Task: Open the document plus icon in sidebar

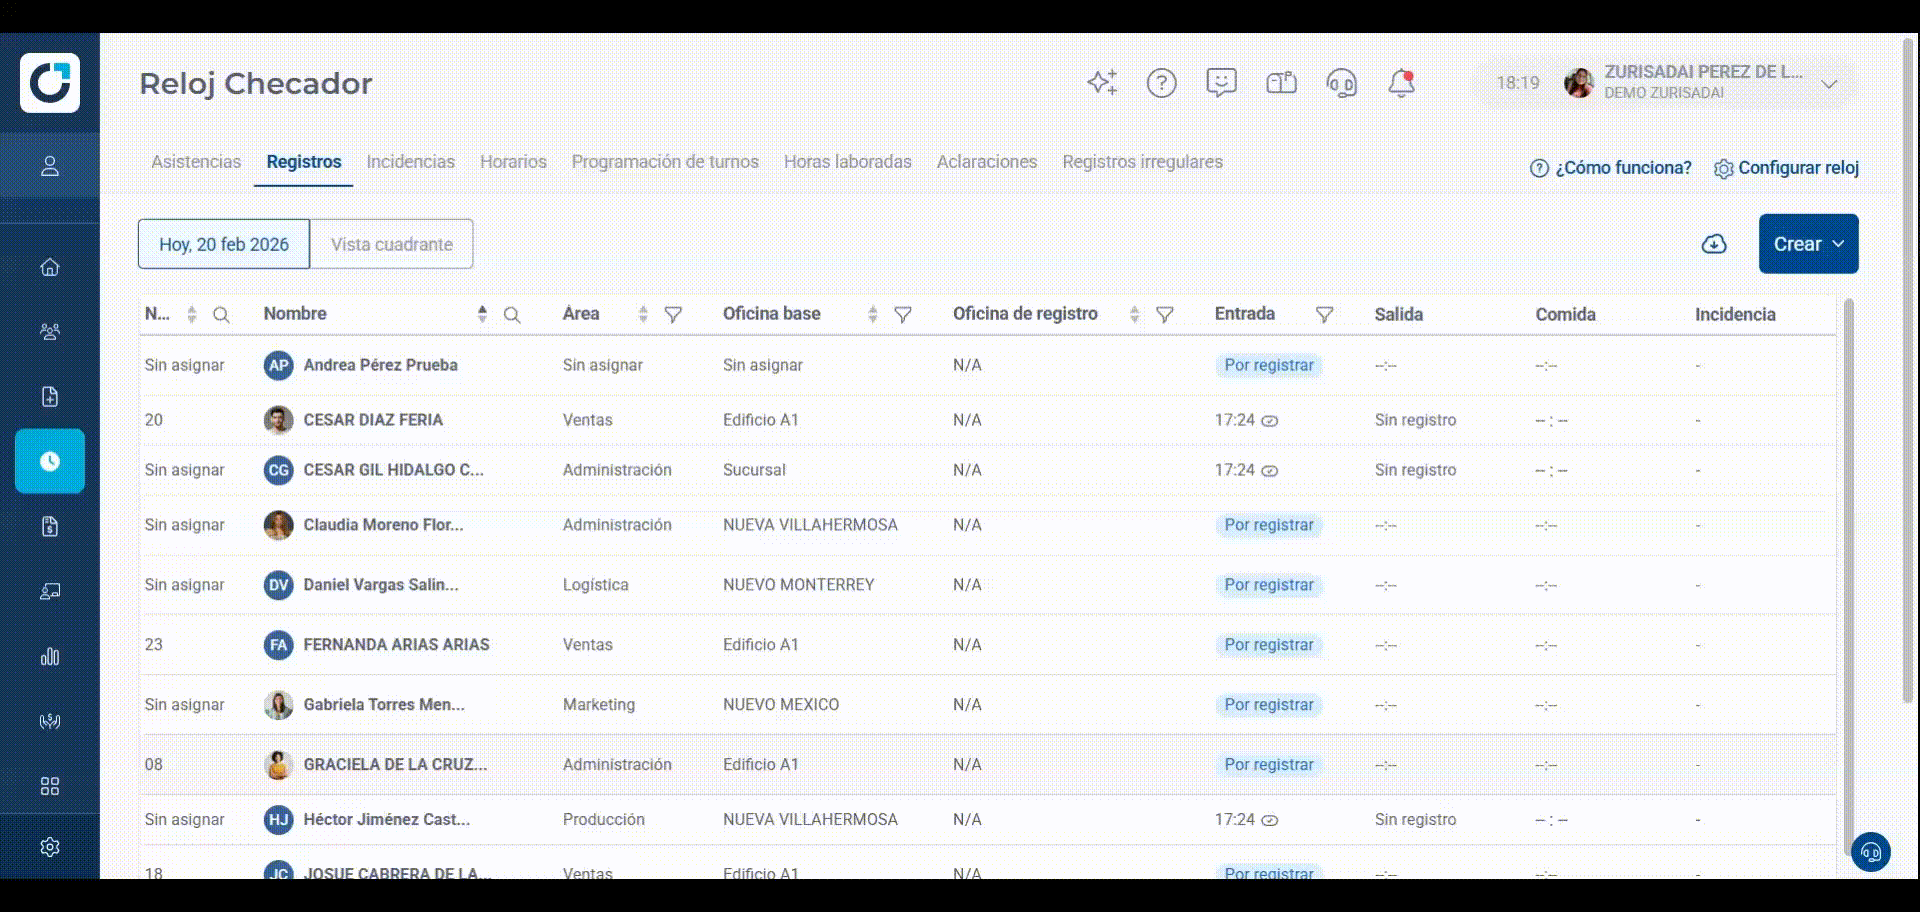Action: (x=50, y=397)
